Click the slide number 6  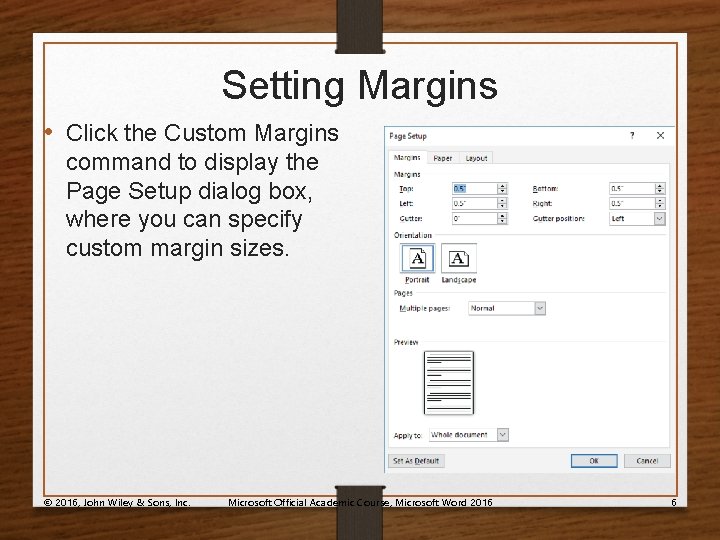click(674, 502)
